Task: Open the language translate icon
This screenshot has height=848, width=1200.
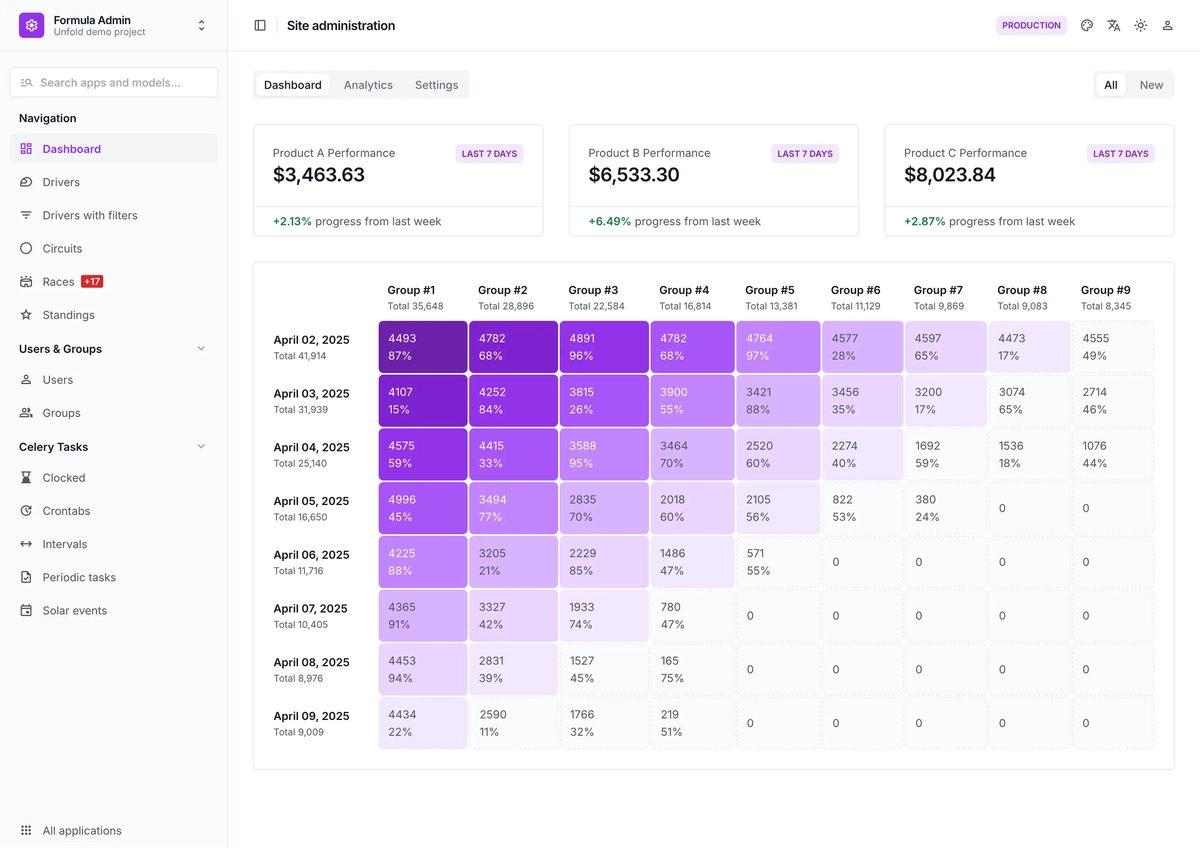Action: pos(1114,26)
